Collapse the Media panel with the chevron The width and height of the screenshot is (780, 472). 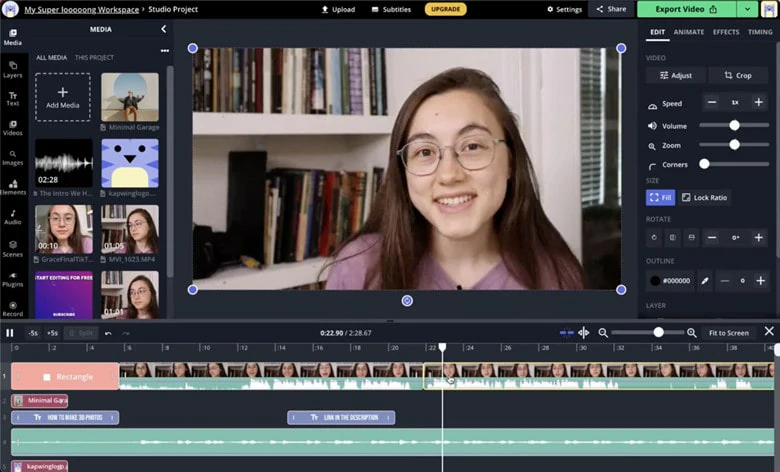point(164,29)
